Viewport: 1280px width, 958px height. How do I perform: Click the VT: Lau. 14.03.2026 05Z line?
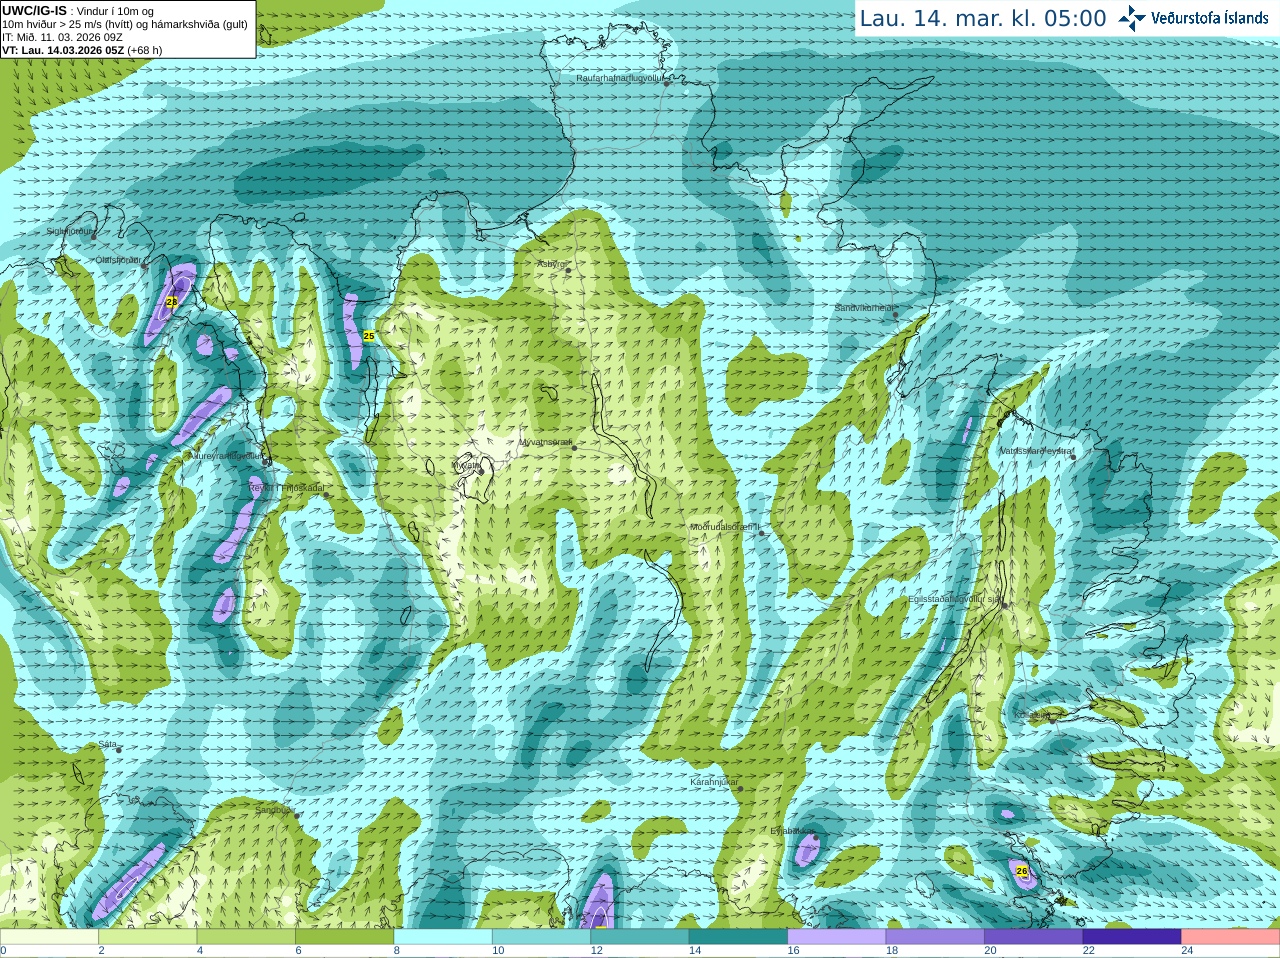click(82, 50)
